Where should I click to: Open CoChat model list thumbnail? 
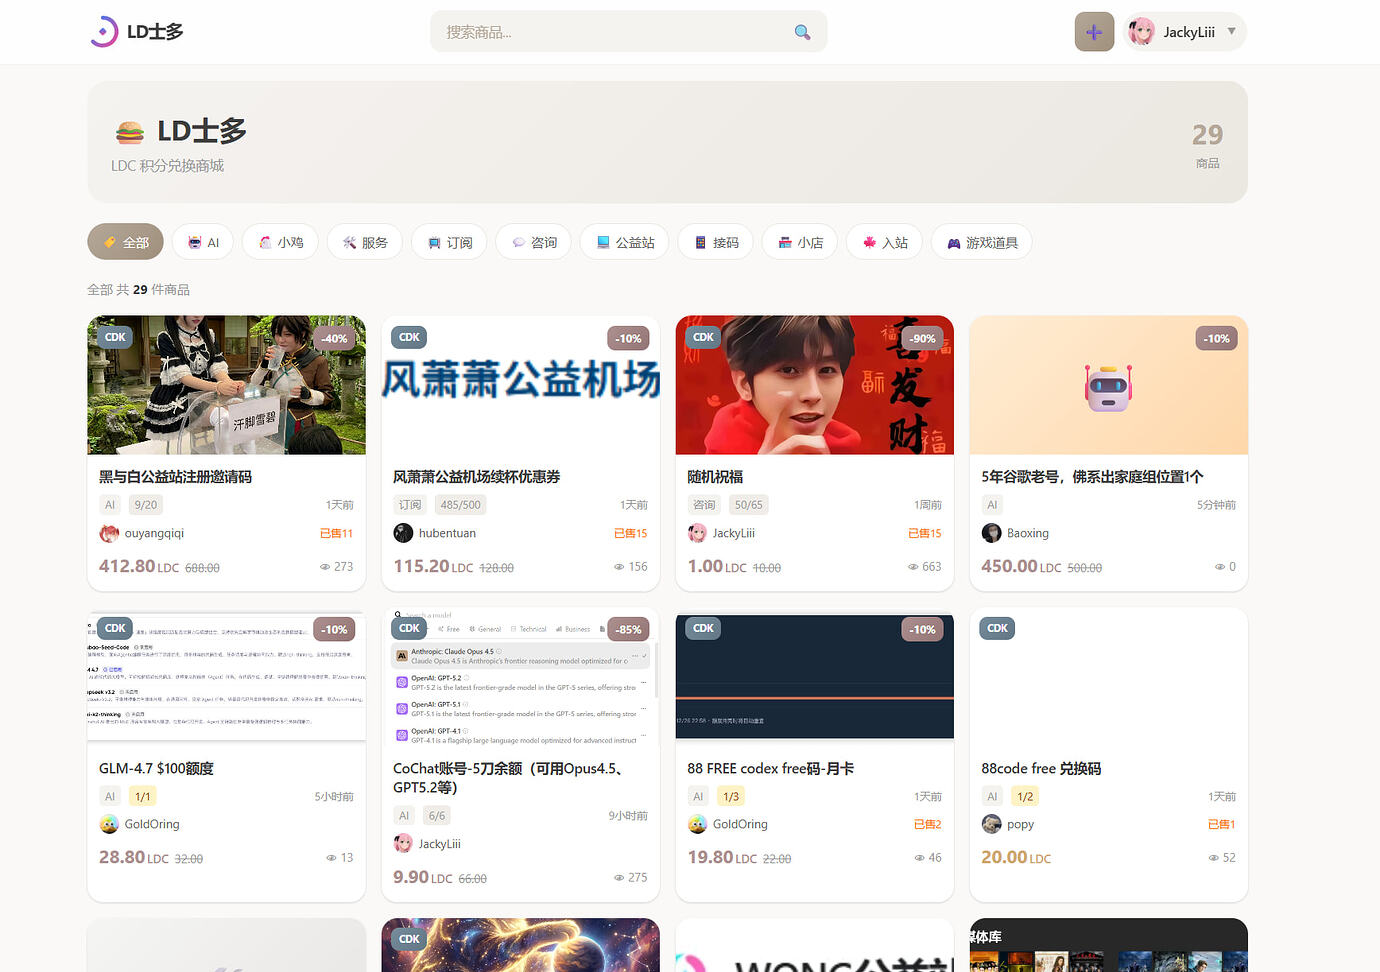[x=520, y=676]
